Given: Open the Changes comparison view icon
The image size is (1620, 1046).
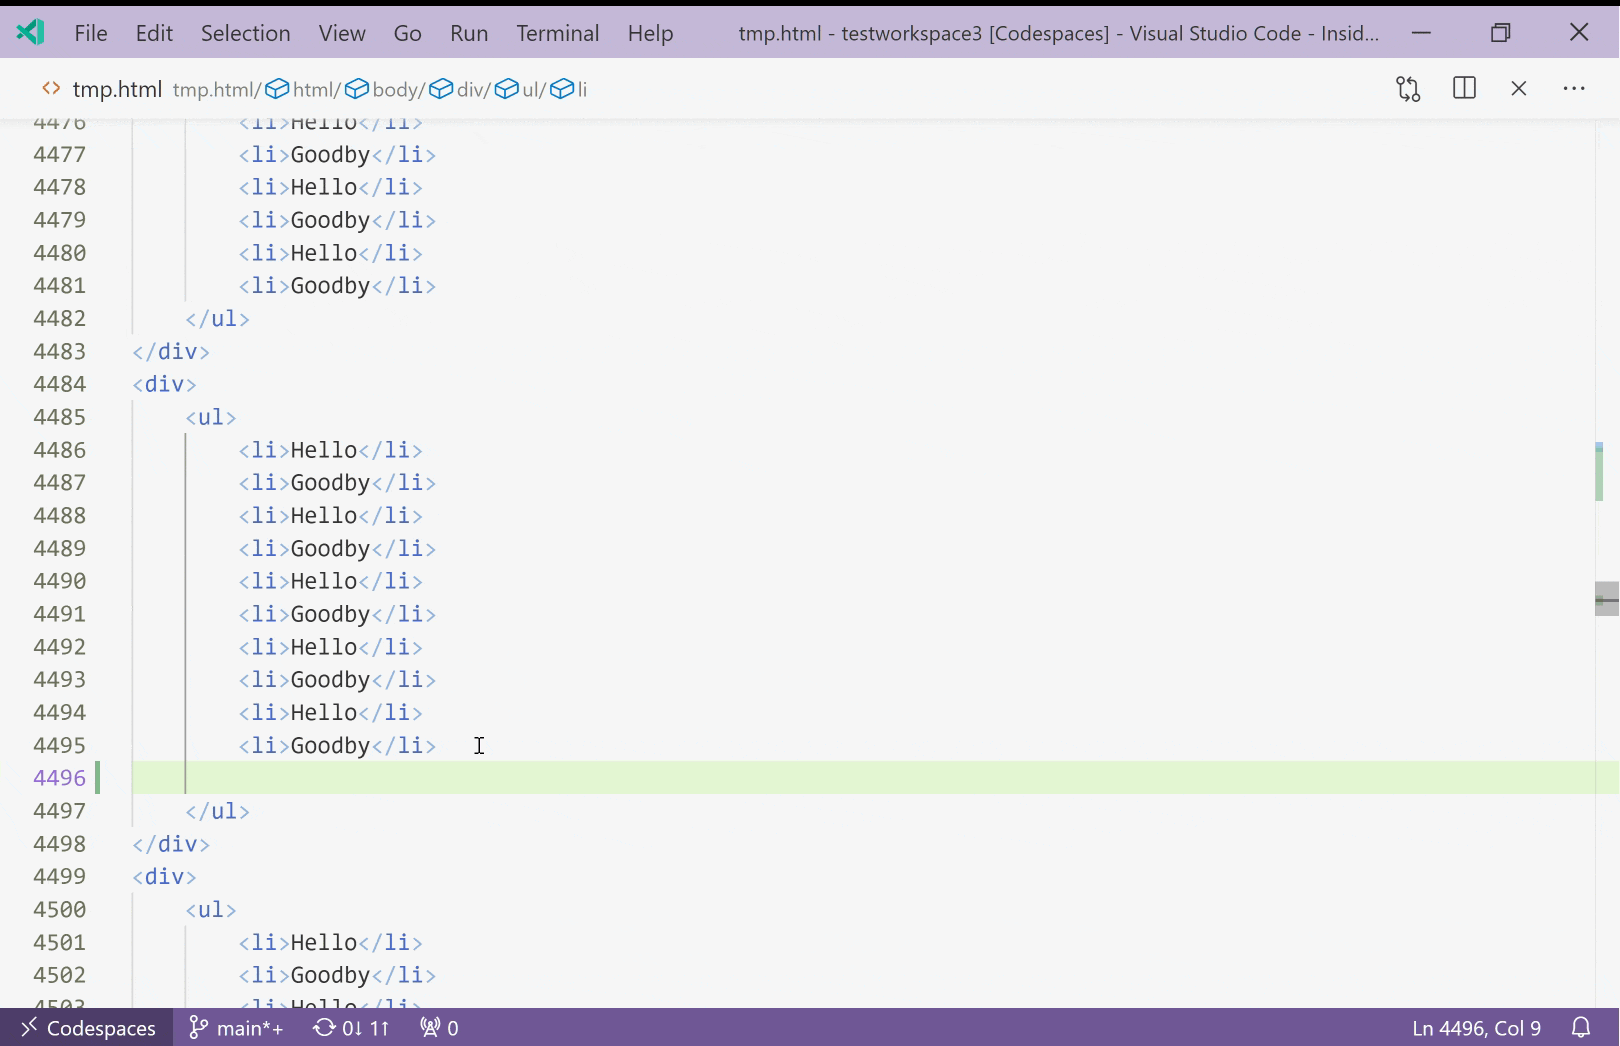Looking at the screenshot, I should point(1408,88).
